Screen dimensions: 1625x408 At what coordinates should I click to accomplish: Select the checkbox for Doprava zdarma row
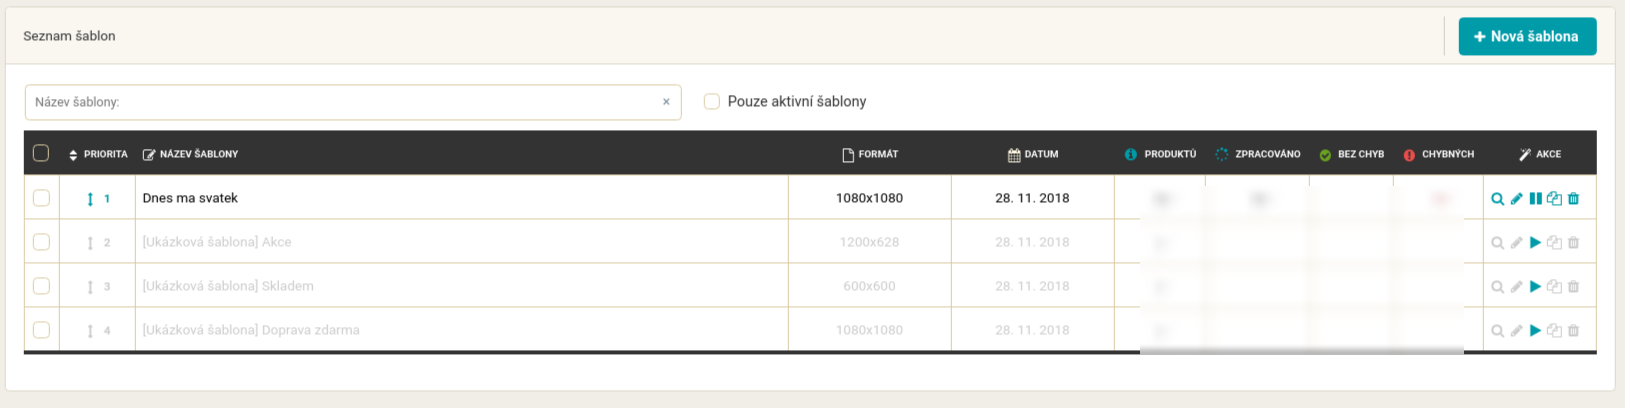coord(41,330)
